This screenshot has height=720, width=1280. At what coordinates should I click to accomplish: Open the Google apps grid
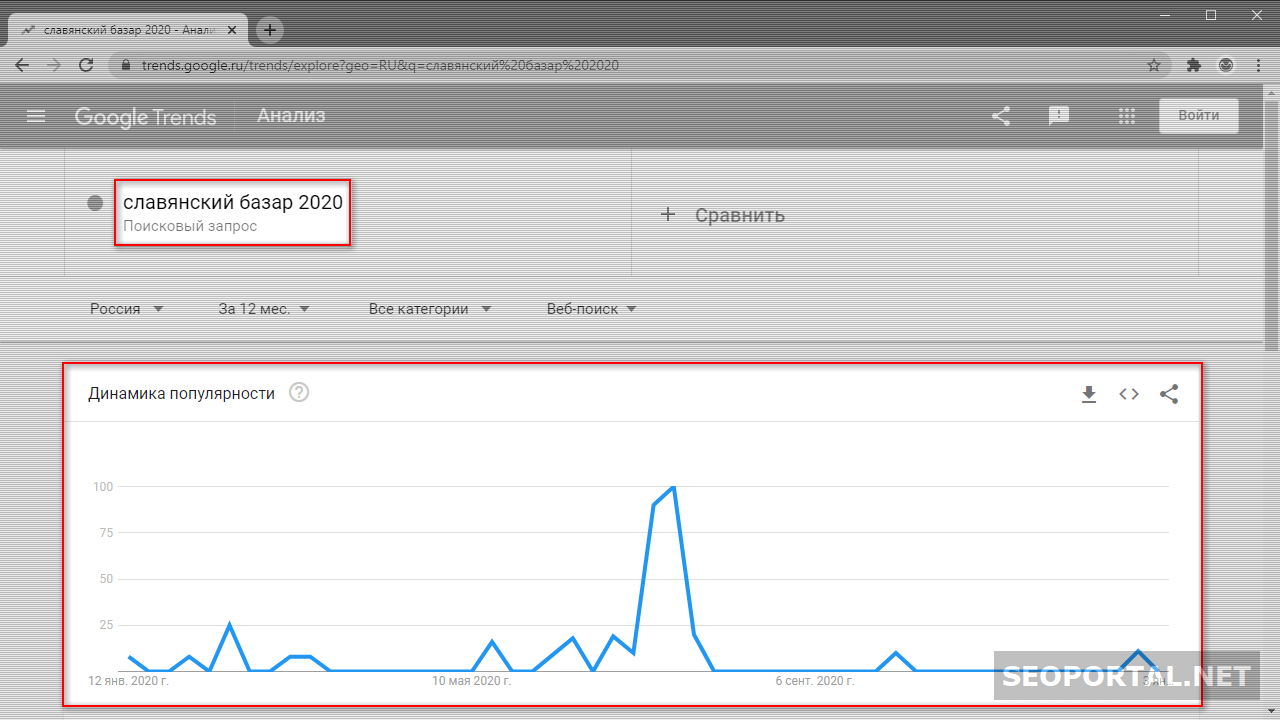click(1127, 116)
